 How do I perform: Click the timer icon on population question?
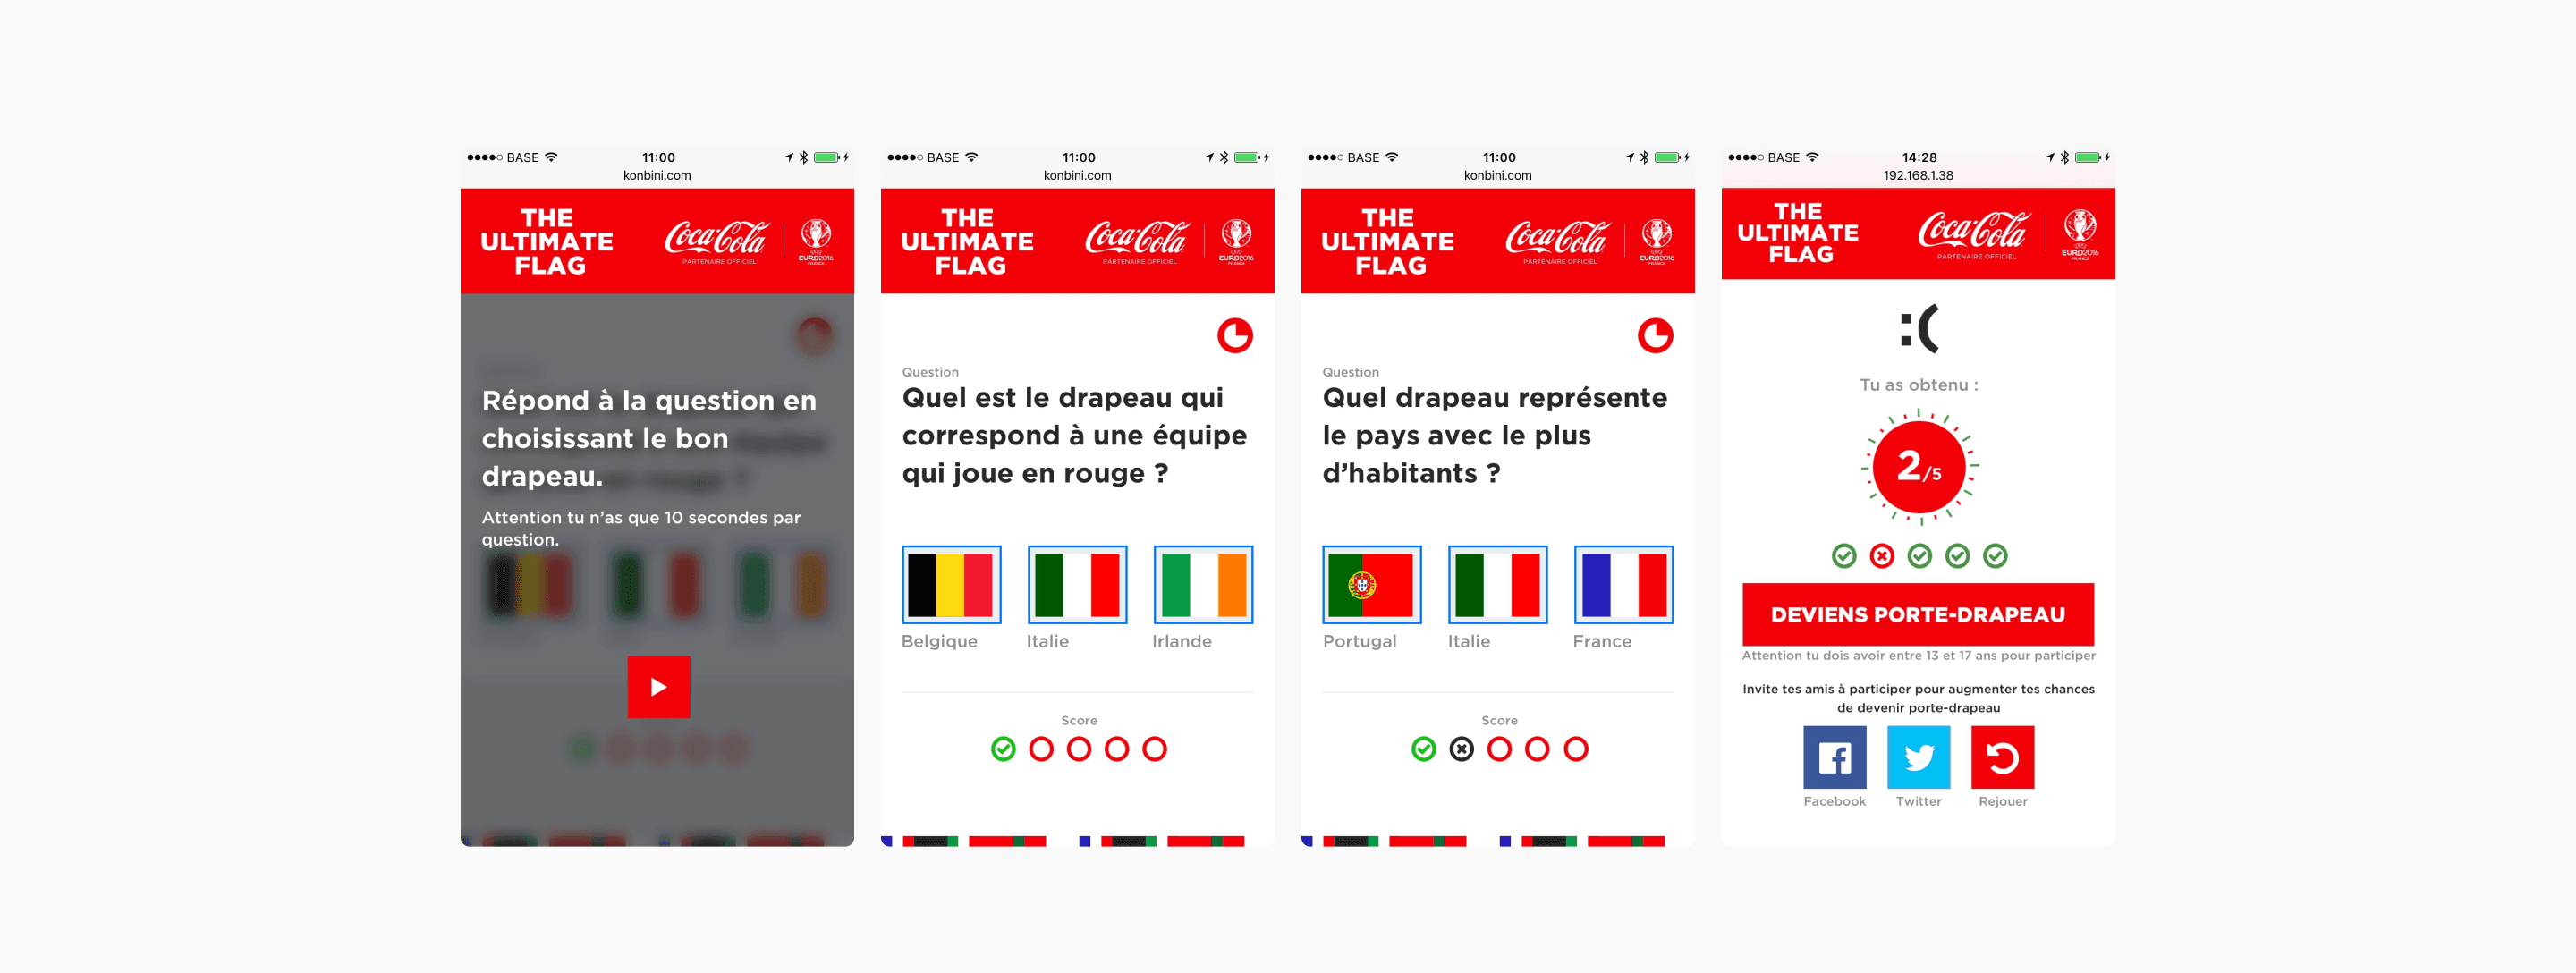pyautogui.click(x=1655, y=336)
